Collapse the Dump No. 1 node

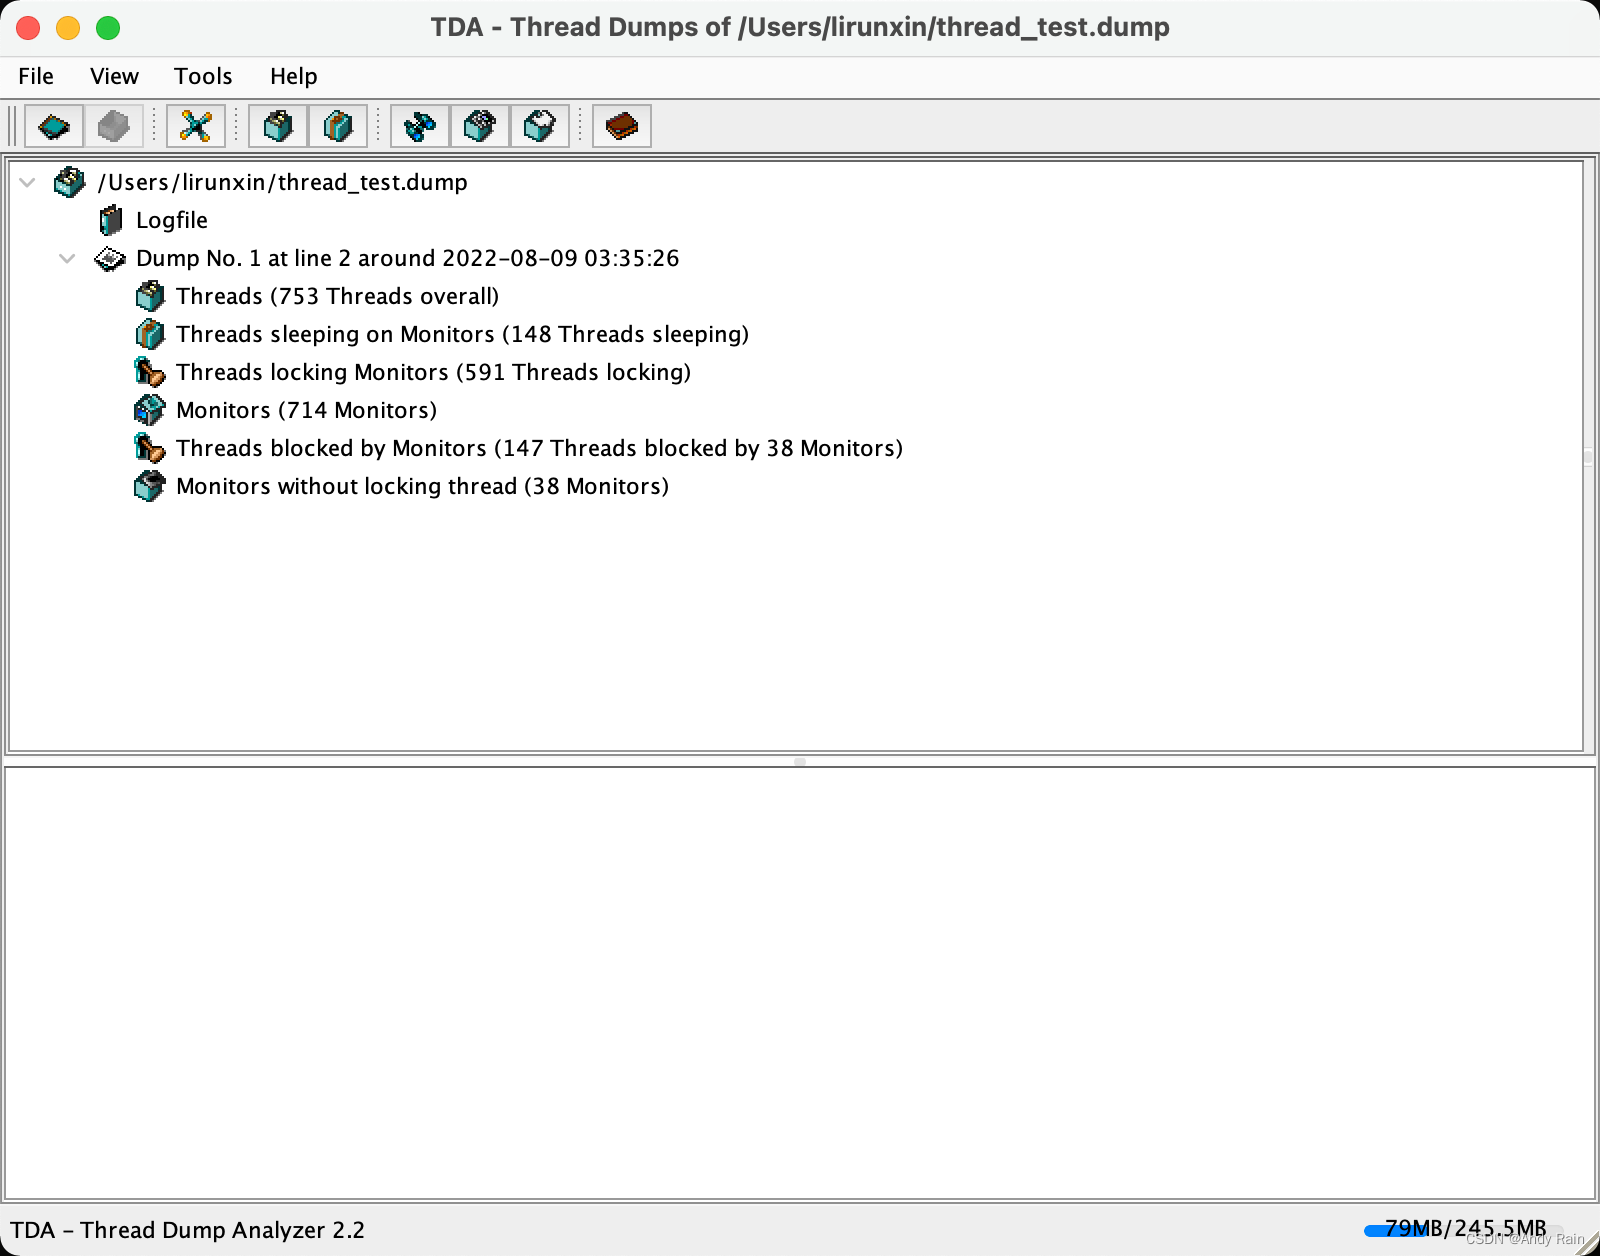67,258
